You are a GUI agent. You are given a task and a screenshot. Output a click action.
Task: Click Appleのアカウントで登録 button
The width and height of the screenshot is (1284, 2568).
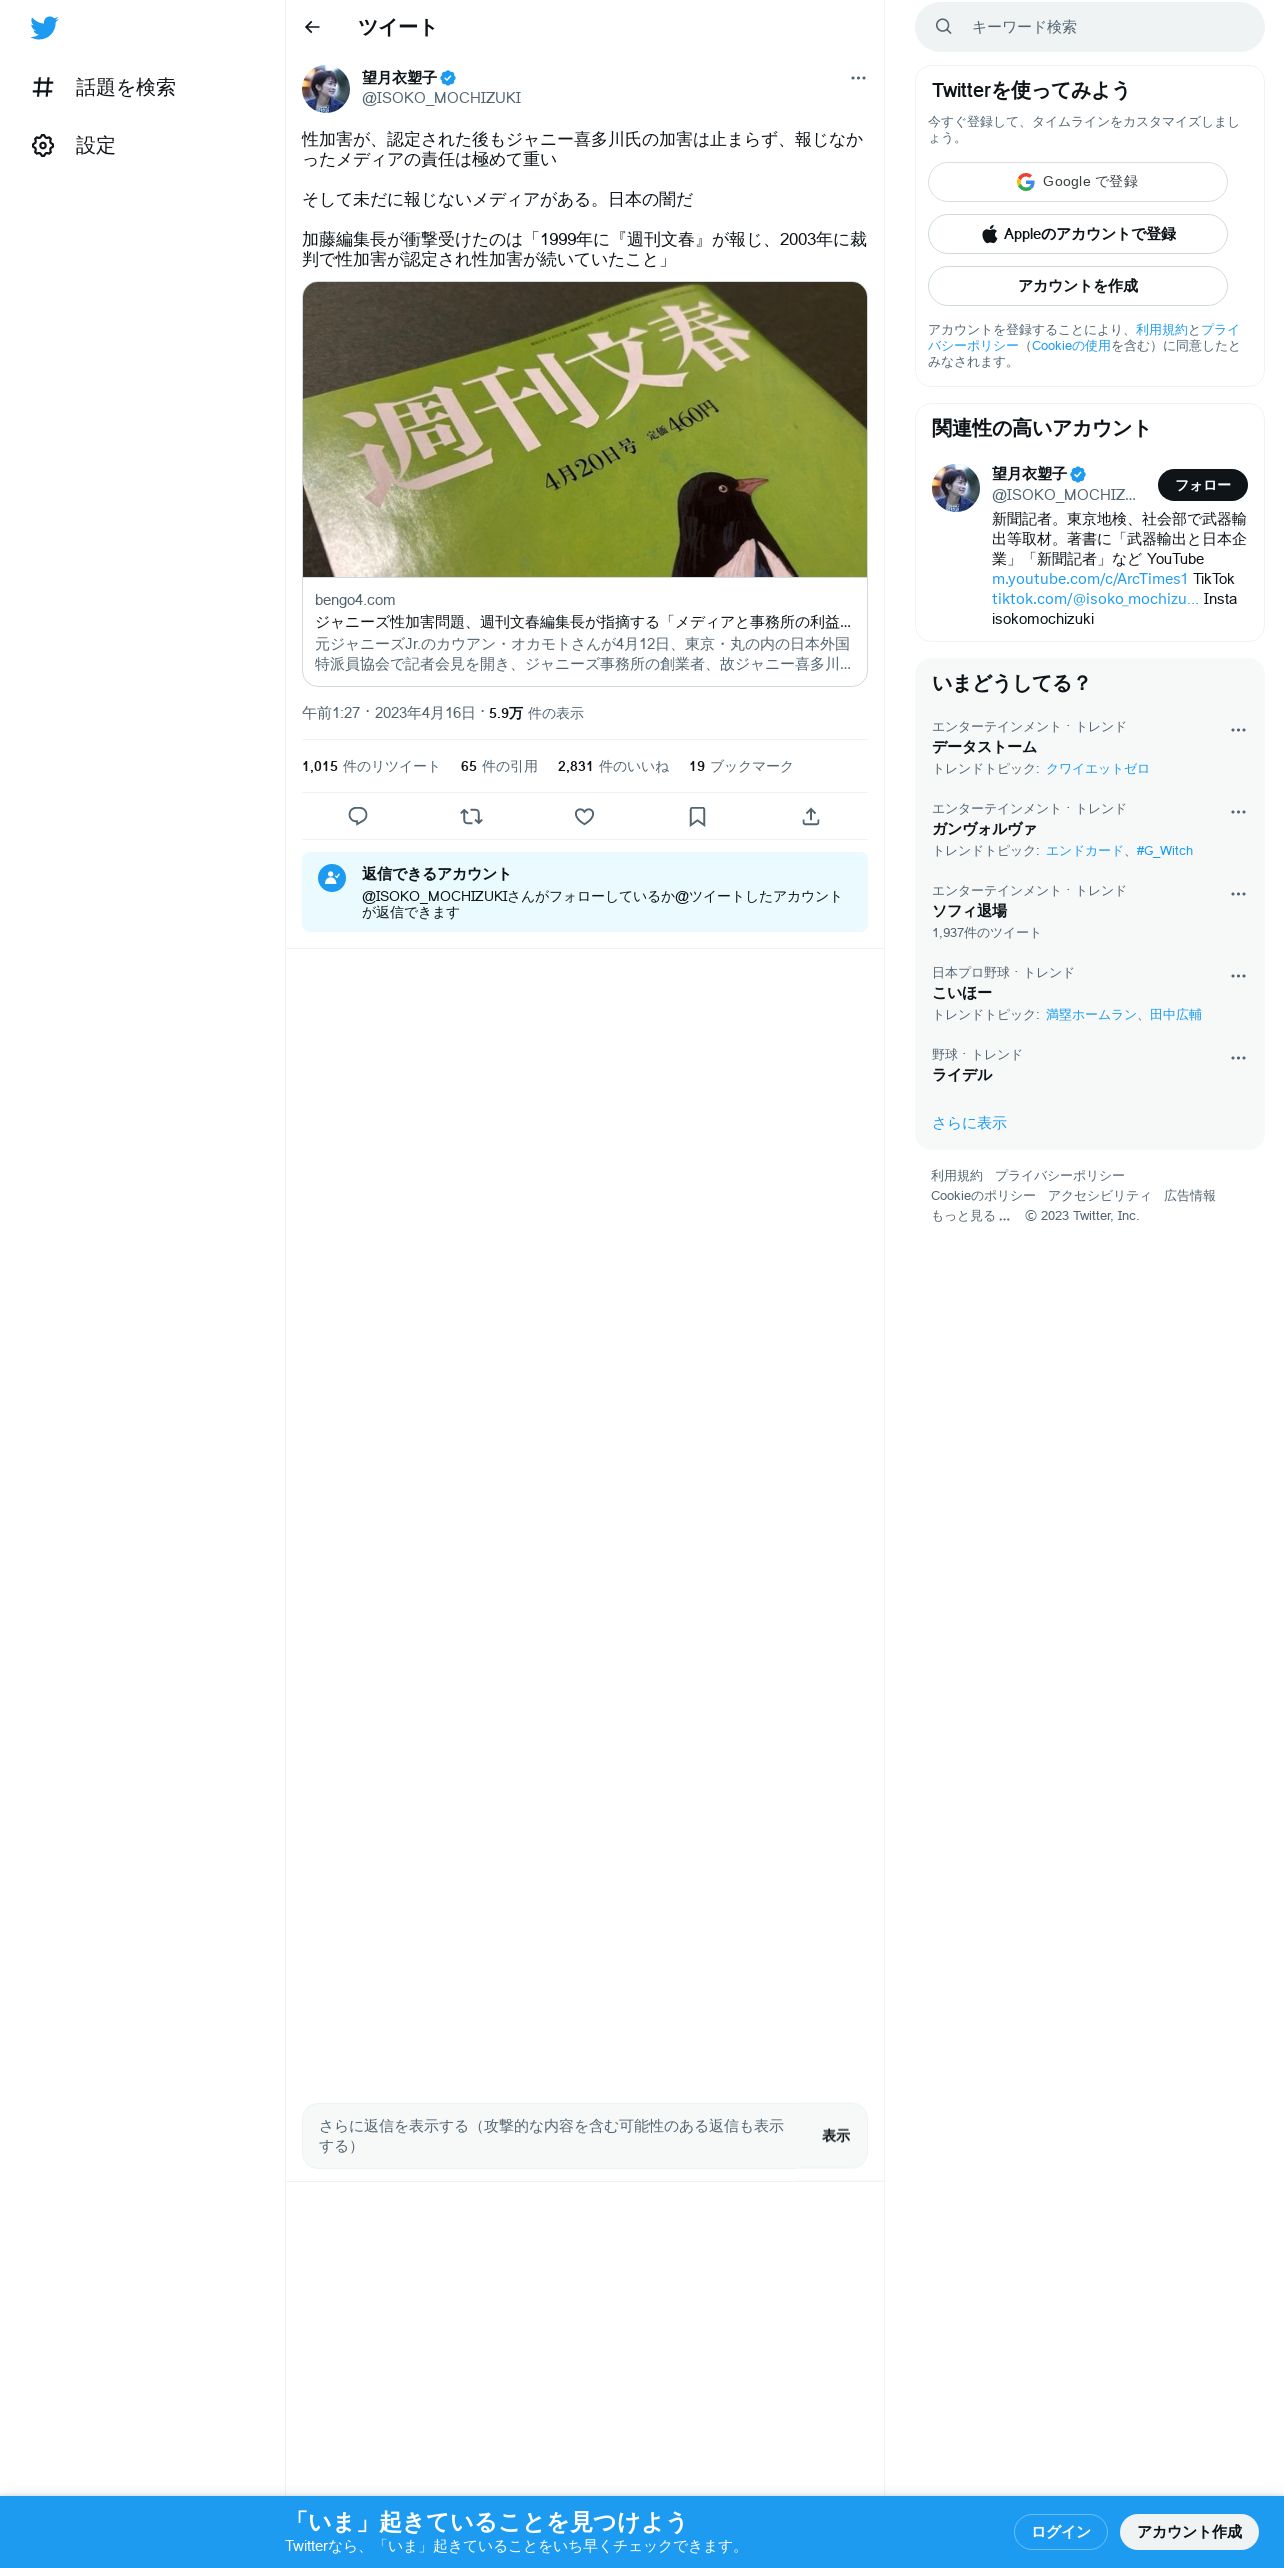click(1078, 234)
